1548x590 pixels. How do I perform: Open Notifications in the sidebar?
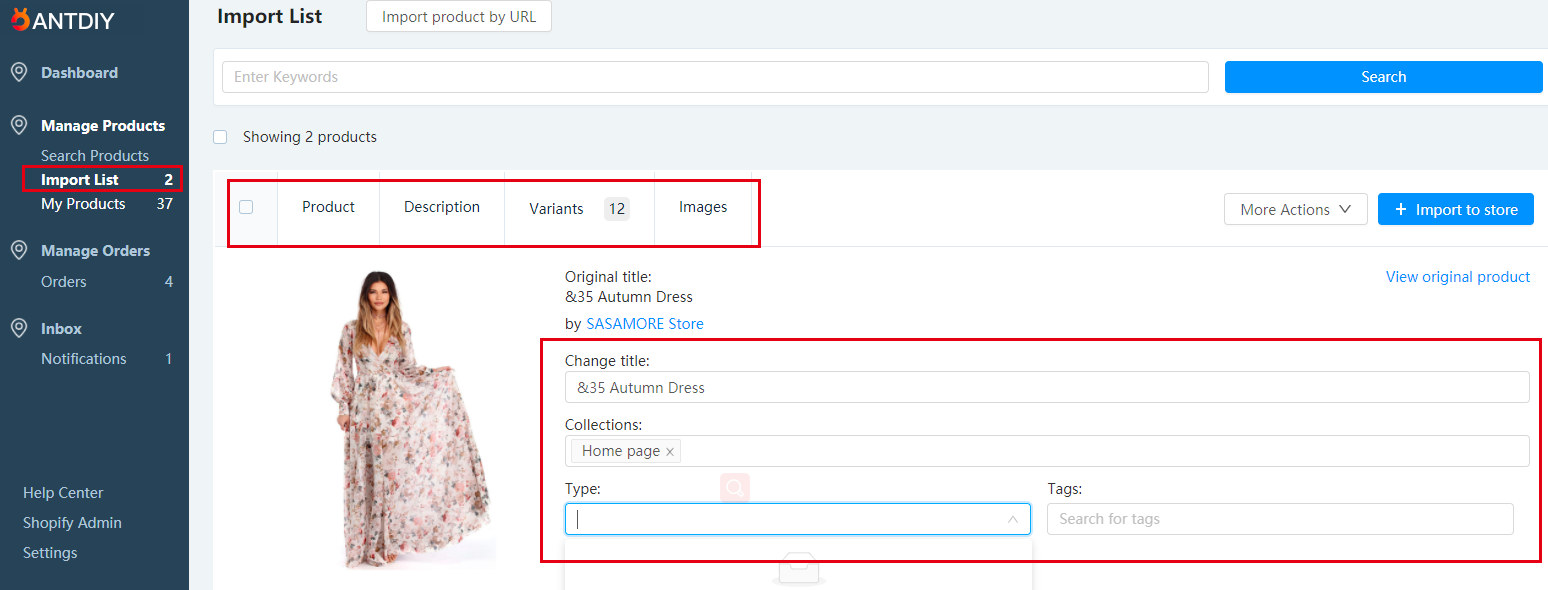click(x=84, y=359)
